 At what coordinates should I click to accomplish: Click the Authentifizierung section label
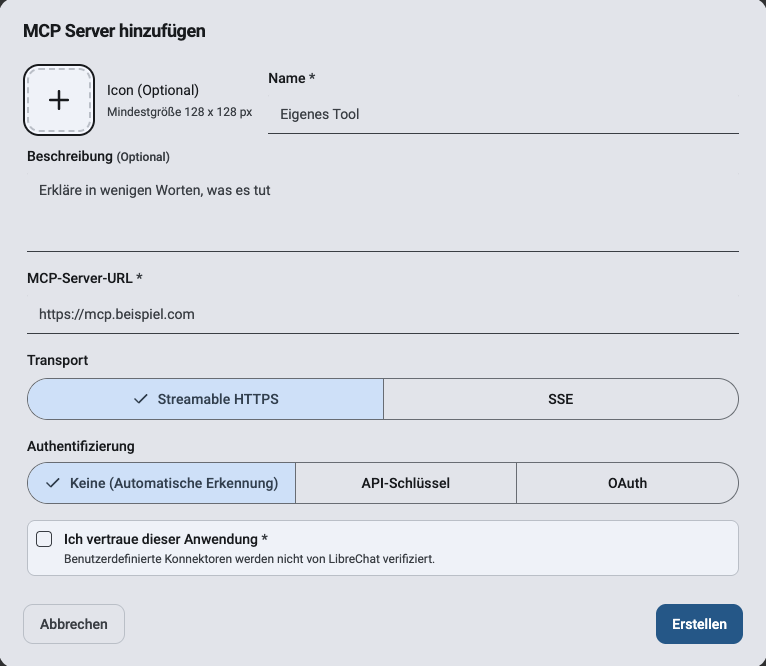pos(81,446)
